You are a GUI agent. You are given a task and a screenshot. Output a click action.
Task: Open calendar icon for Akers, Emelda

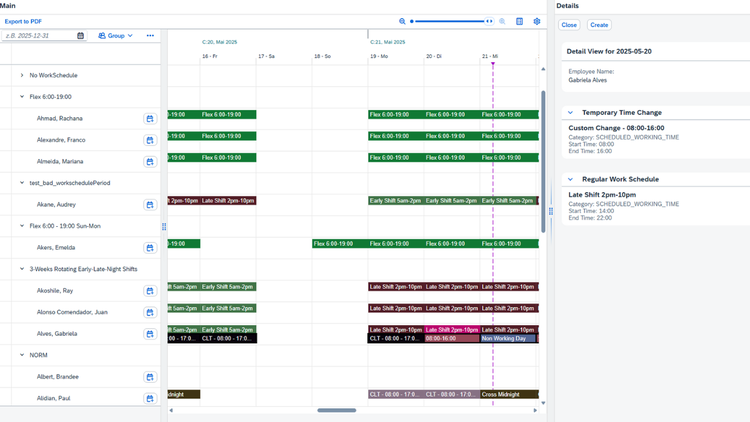pos(150,248)
